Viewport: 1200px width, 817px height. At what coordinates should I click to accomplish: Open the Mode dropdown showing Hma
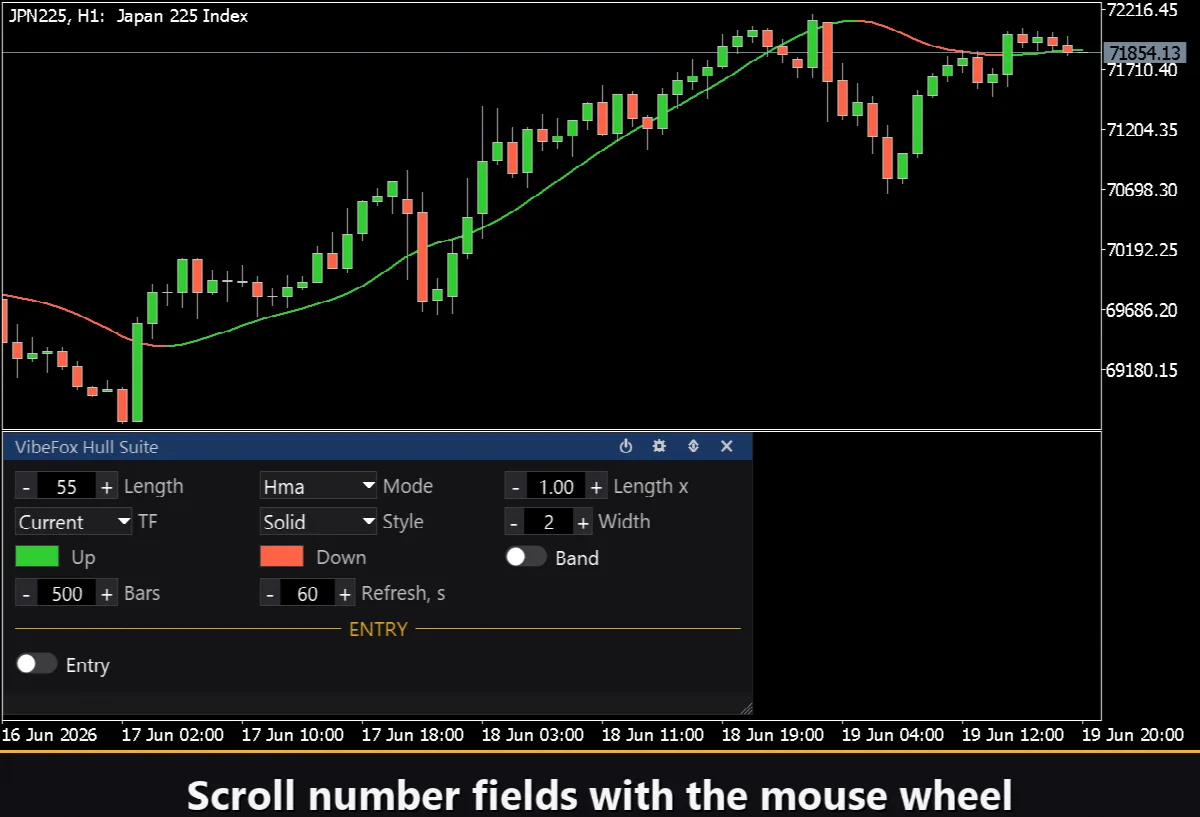318,487
